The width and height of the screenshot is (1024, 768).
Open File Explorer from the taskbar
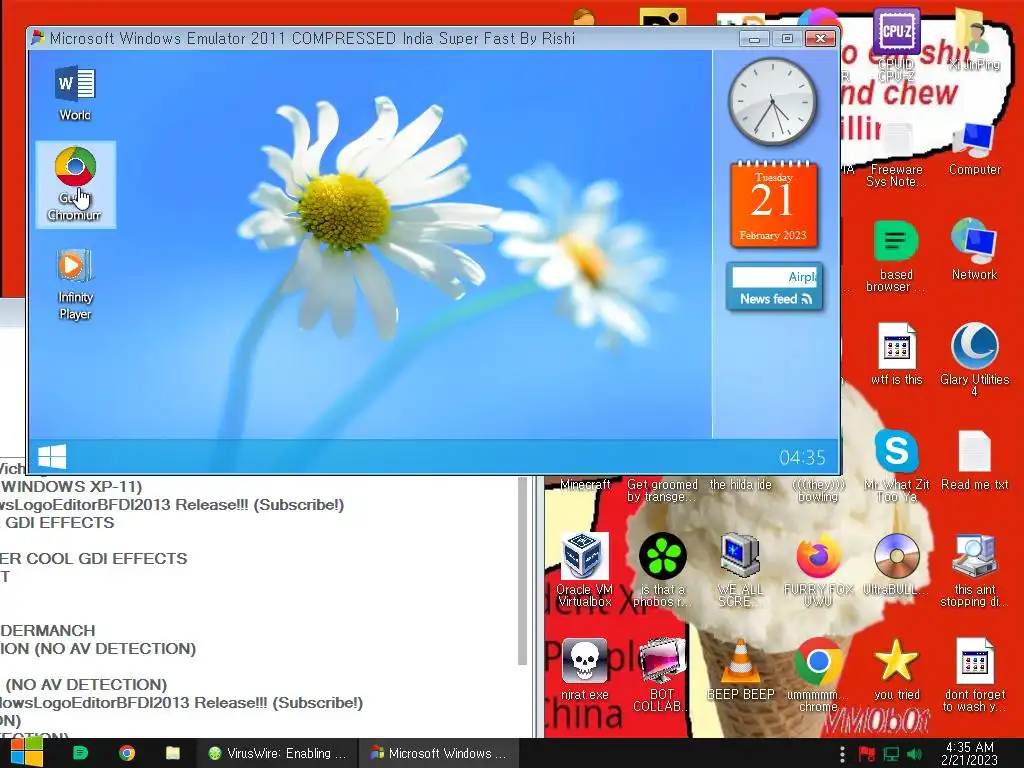coord(172,753)
